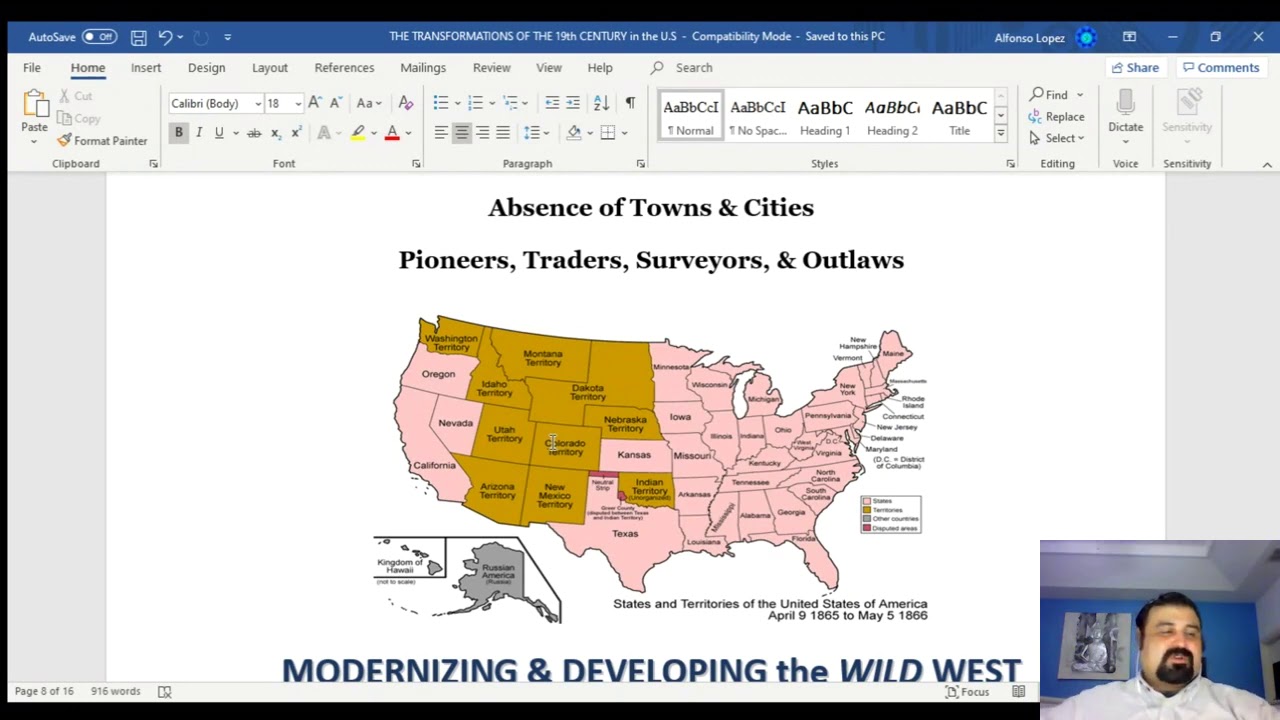Toggle Underline formatting
The width and height of the screenshot is (1280, 720).
pyautogui.click(x=219, y=133)
